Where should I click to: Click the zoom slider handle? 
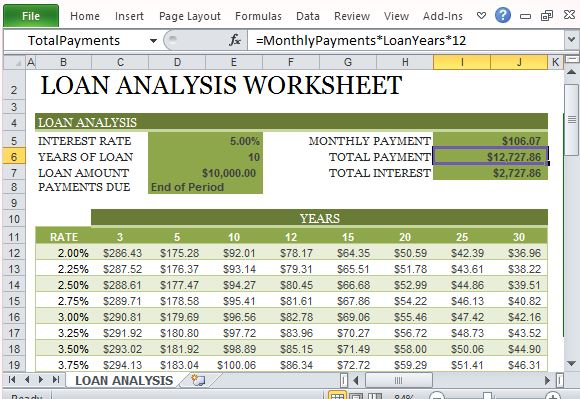487,396
